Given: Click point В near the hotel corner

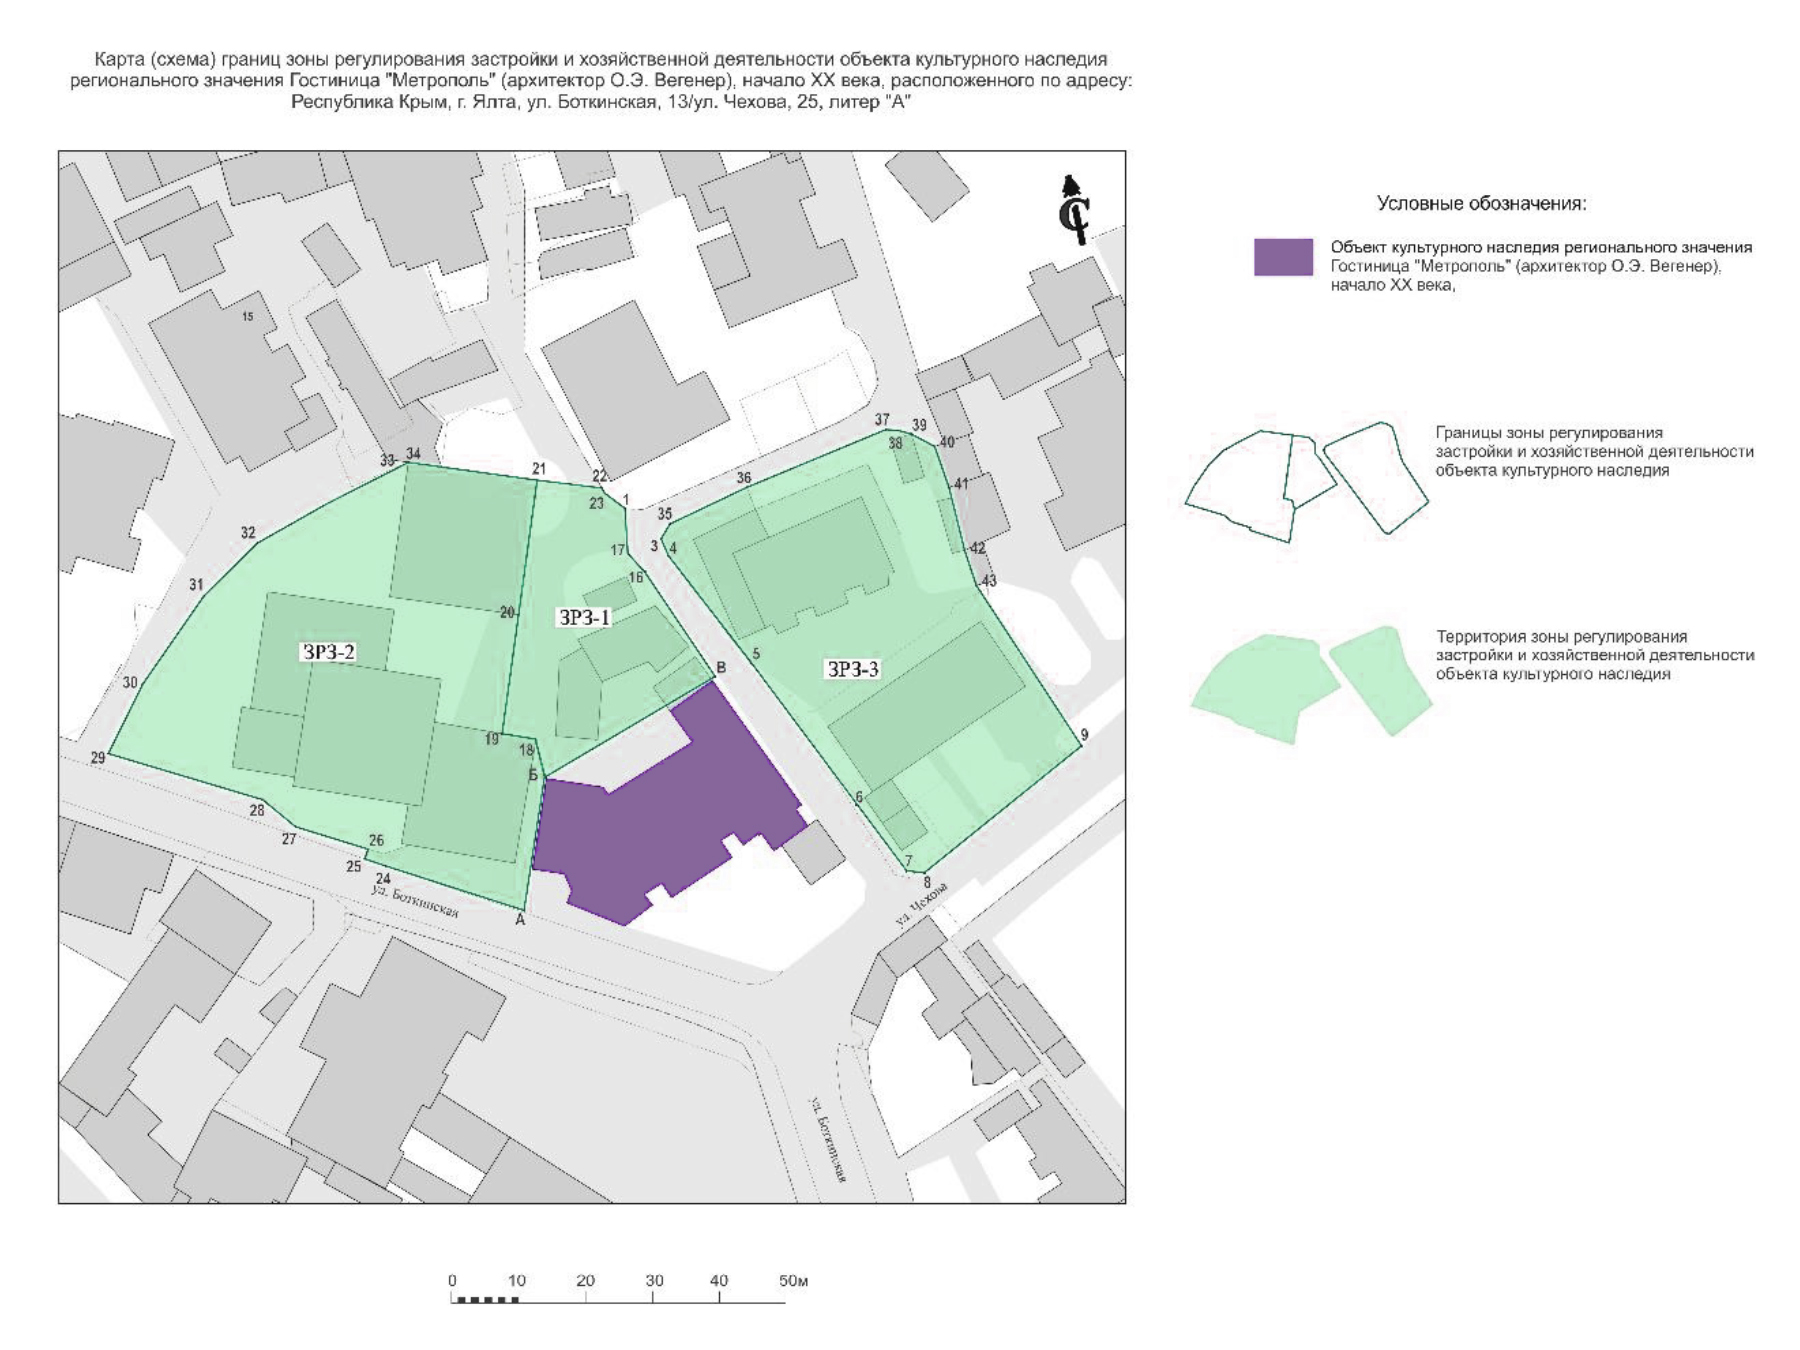Looking at the screenshot, I should [x=721, y=667].
